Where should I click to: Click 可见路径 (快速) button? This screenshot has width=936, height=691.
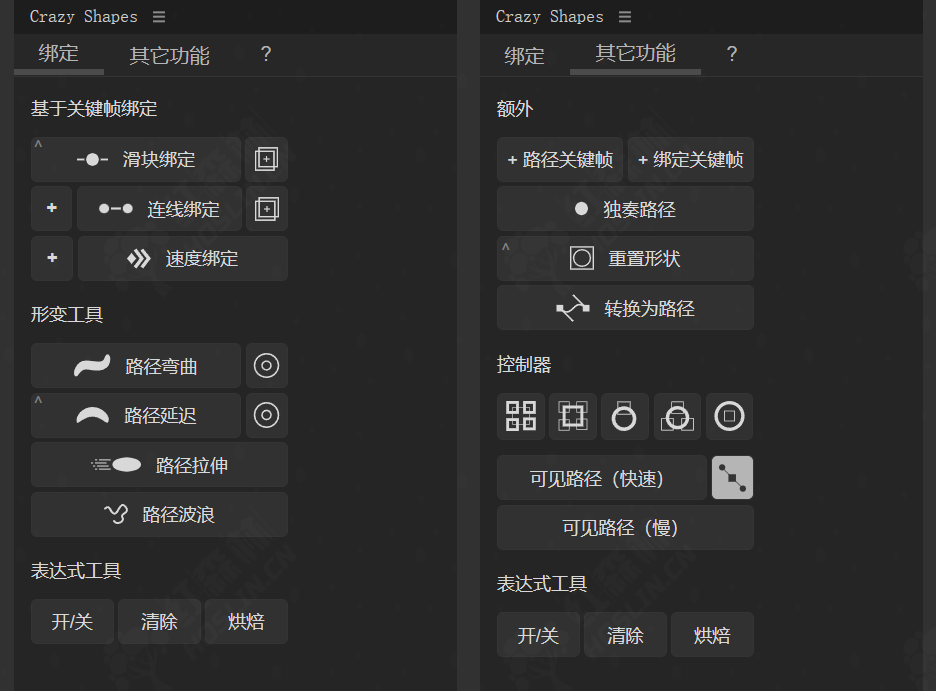(x=602, y=478)
